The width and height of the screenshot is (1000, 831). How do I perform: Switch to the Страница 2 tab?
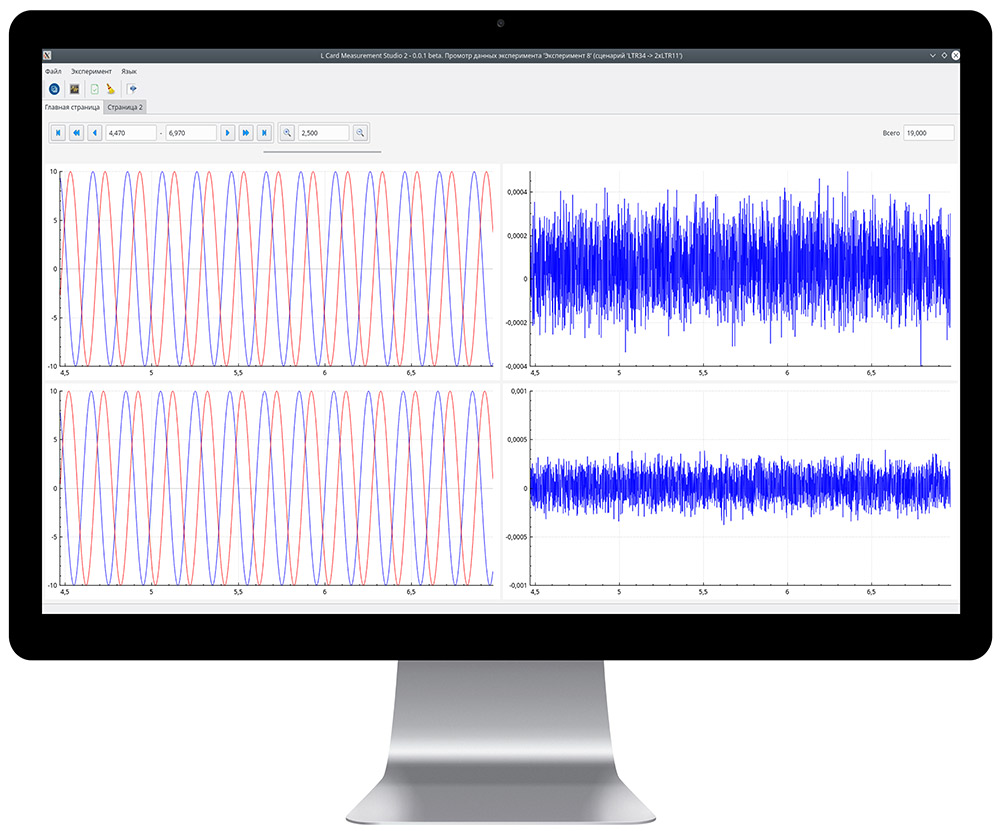(125, 106)
